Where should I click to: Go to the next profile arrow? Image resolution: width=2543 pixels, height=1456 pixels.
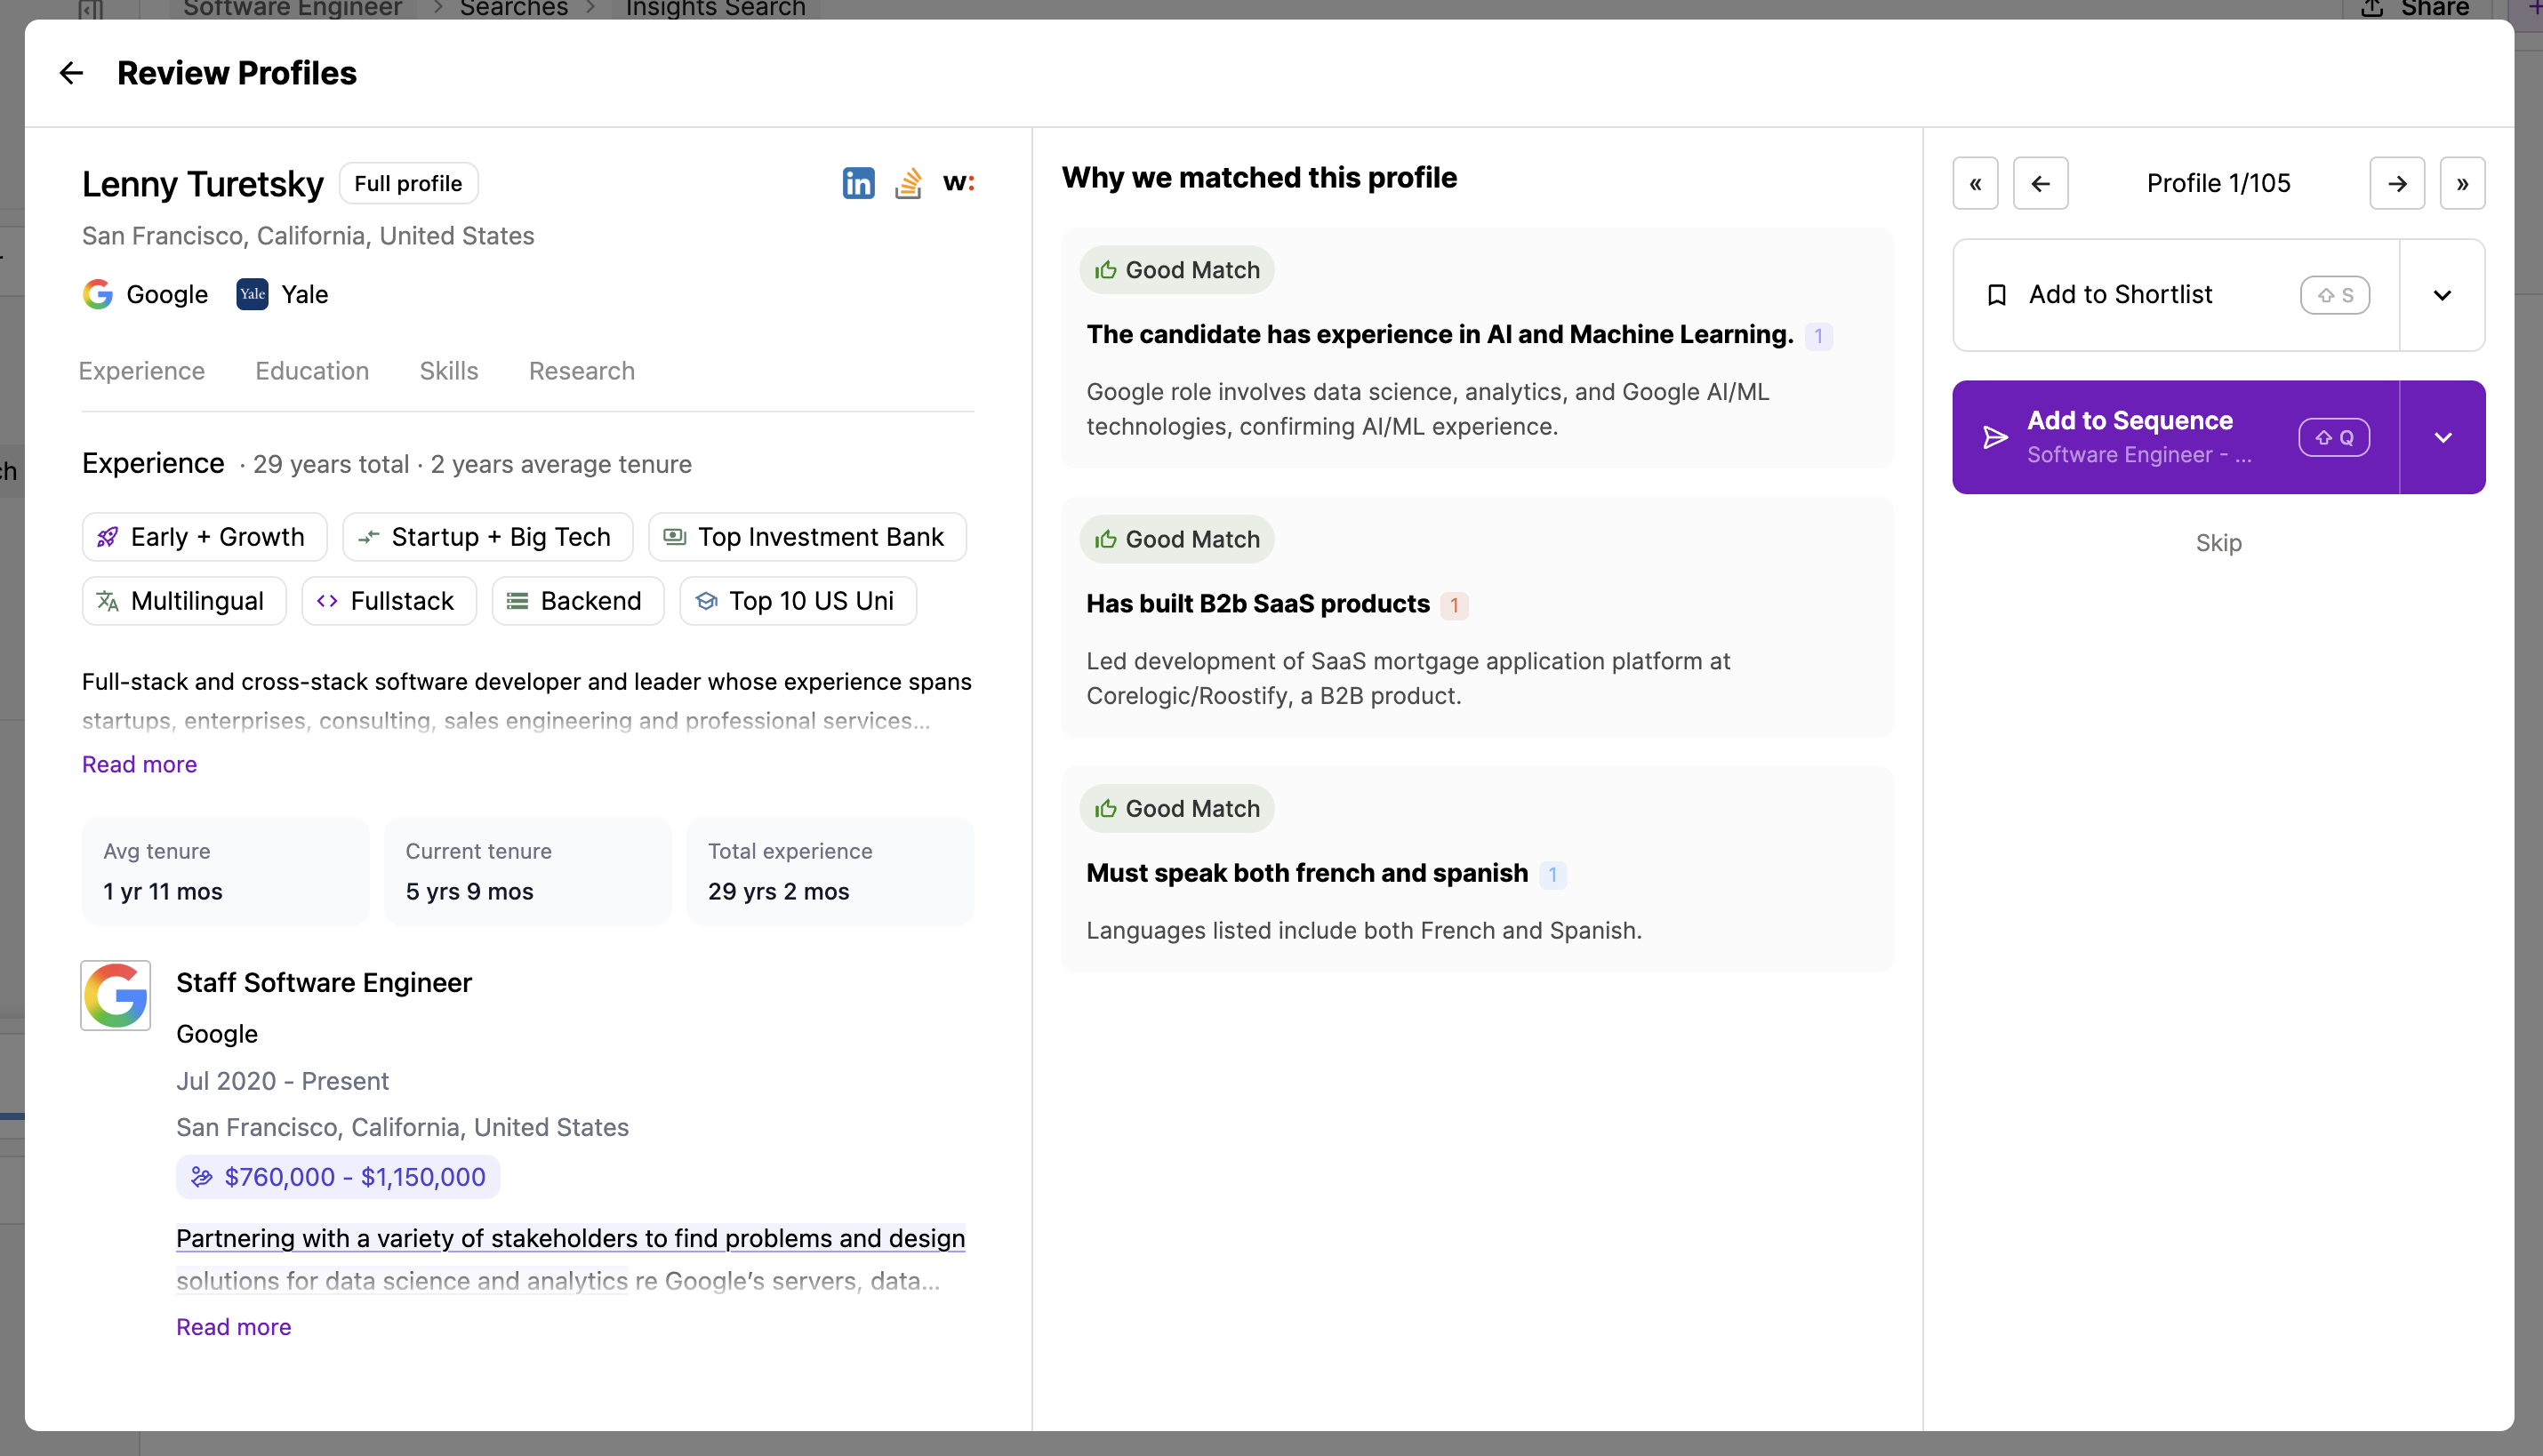2397,183
